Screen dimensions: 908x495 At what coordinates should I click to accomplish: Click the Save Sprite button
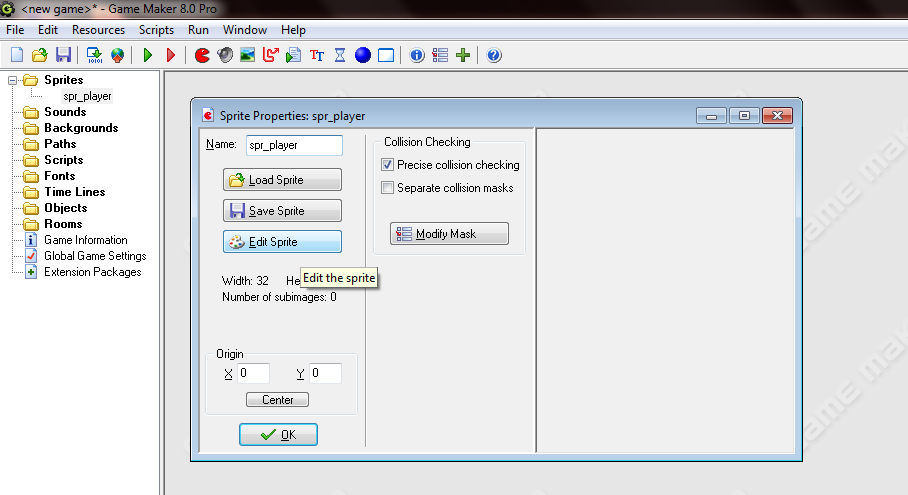(x=282, y=211)
